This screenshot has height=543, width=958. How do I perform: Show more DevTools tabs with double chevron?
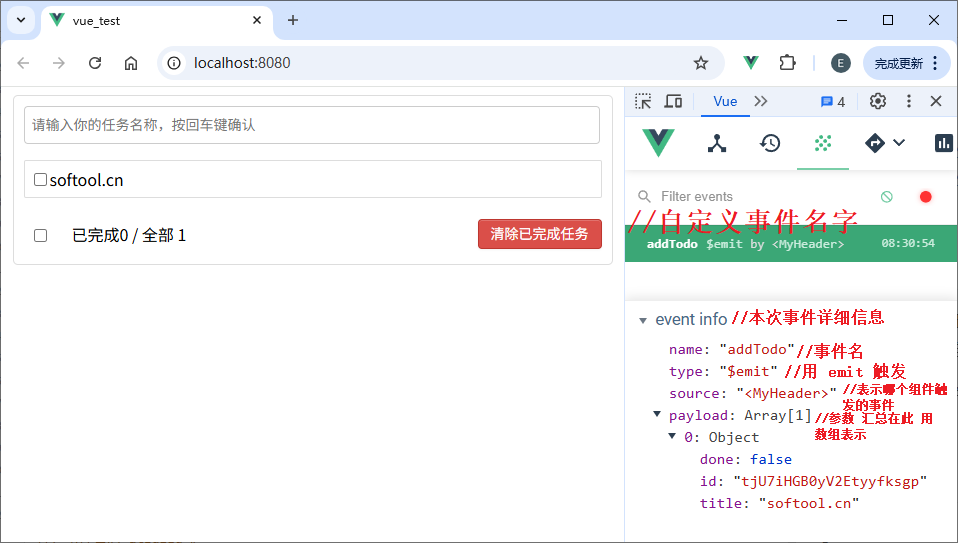pos(761,101)
